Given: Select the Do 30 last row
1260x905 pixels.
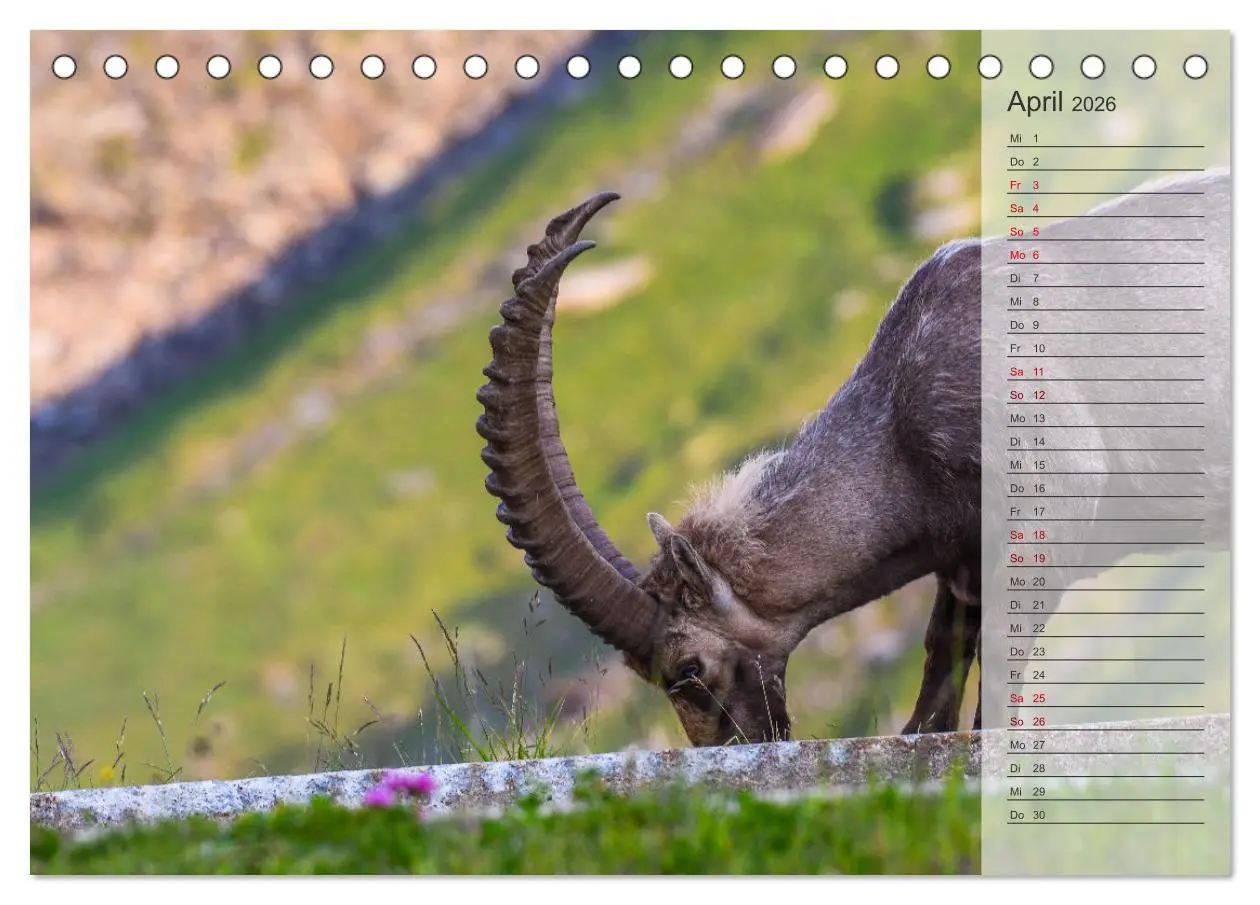Looking at the screenshot, I should pyautogui.click(x=1105, y=814).
